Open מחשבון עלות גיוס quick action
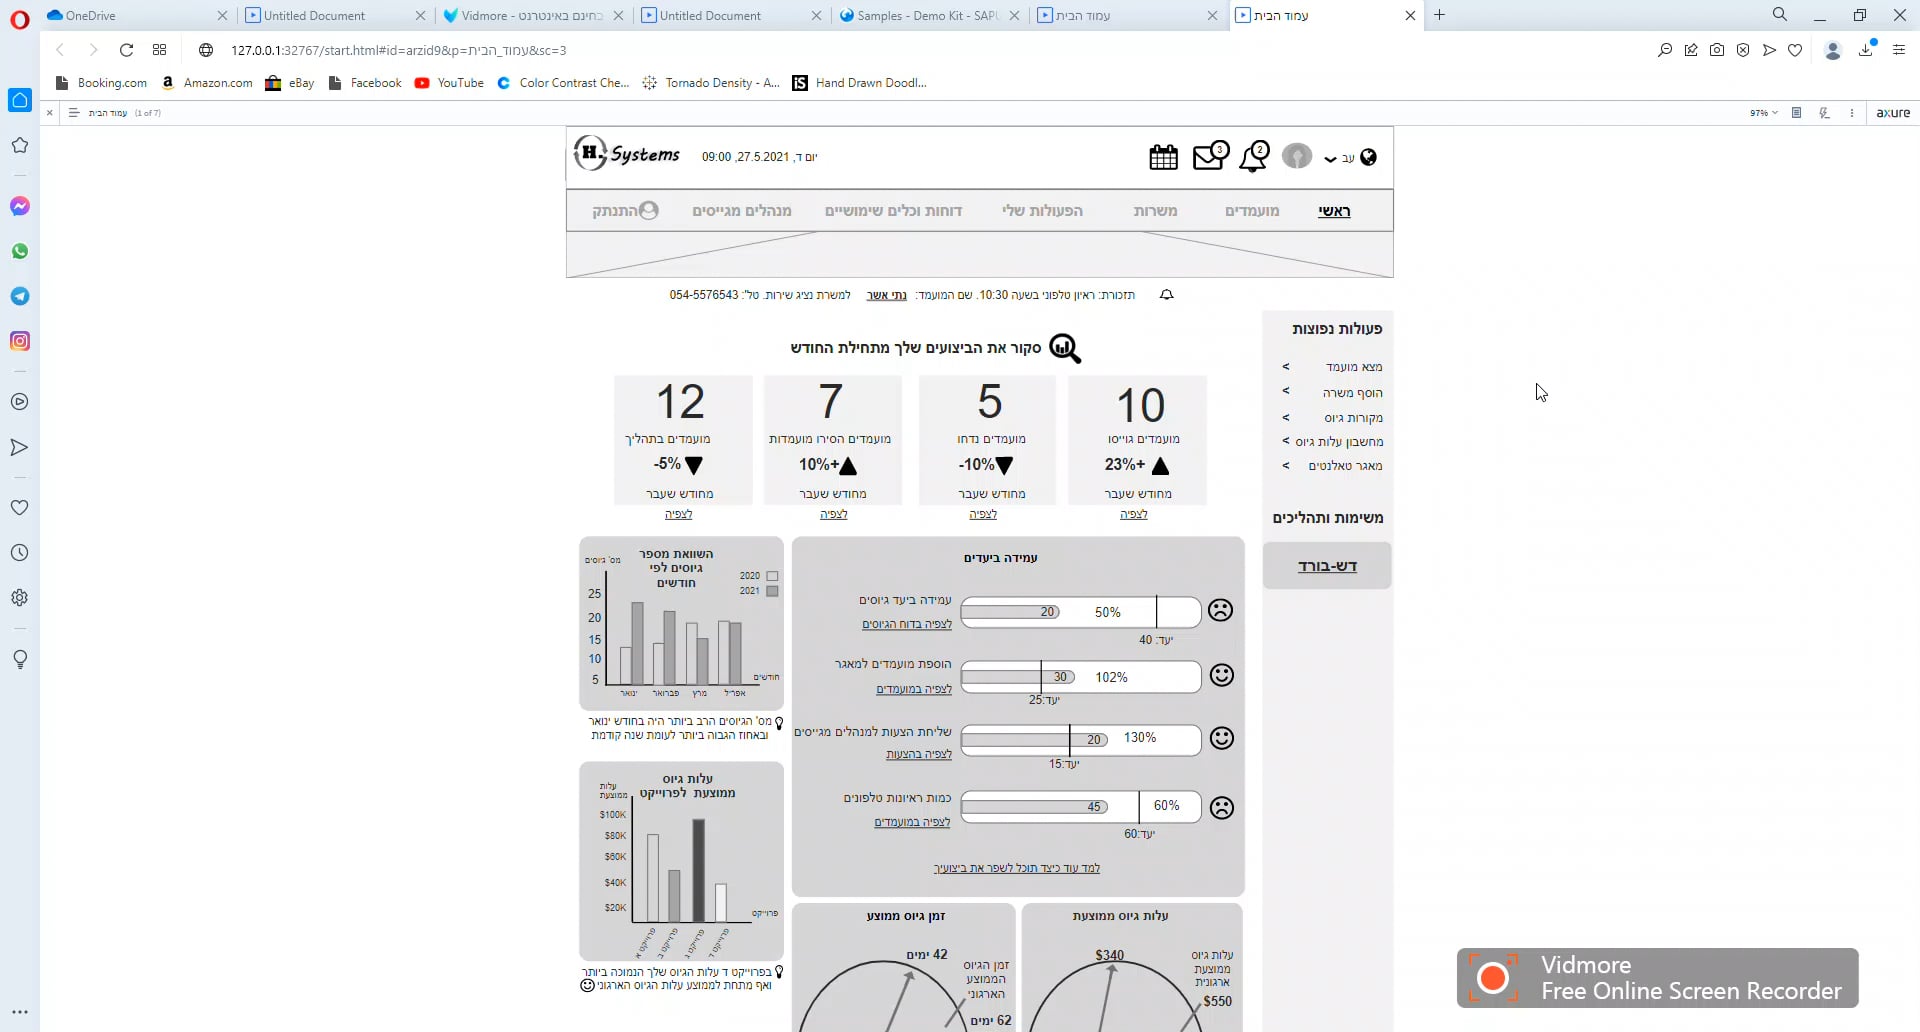 click(x=1339, y=442)
